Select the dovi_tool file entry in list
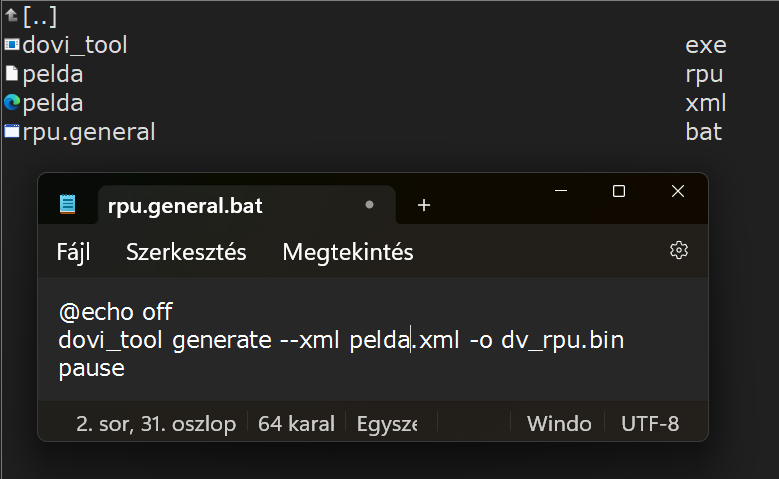The height and width of the screenshot is (479, 779). (x=75, y=45)
